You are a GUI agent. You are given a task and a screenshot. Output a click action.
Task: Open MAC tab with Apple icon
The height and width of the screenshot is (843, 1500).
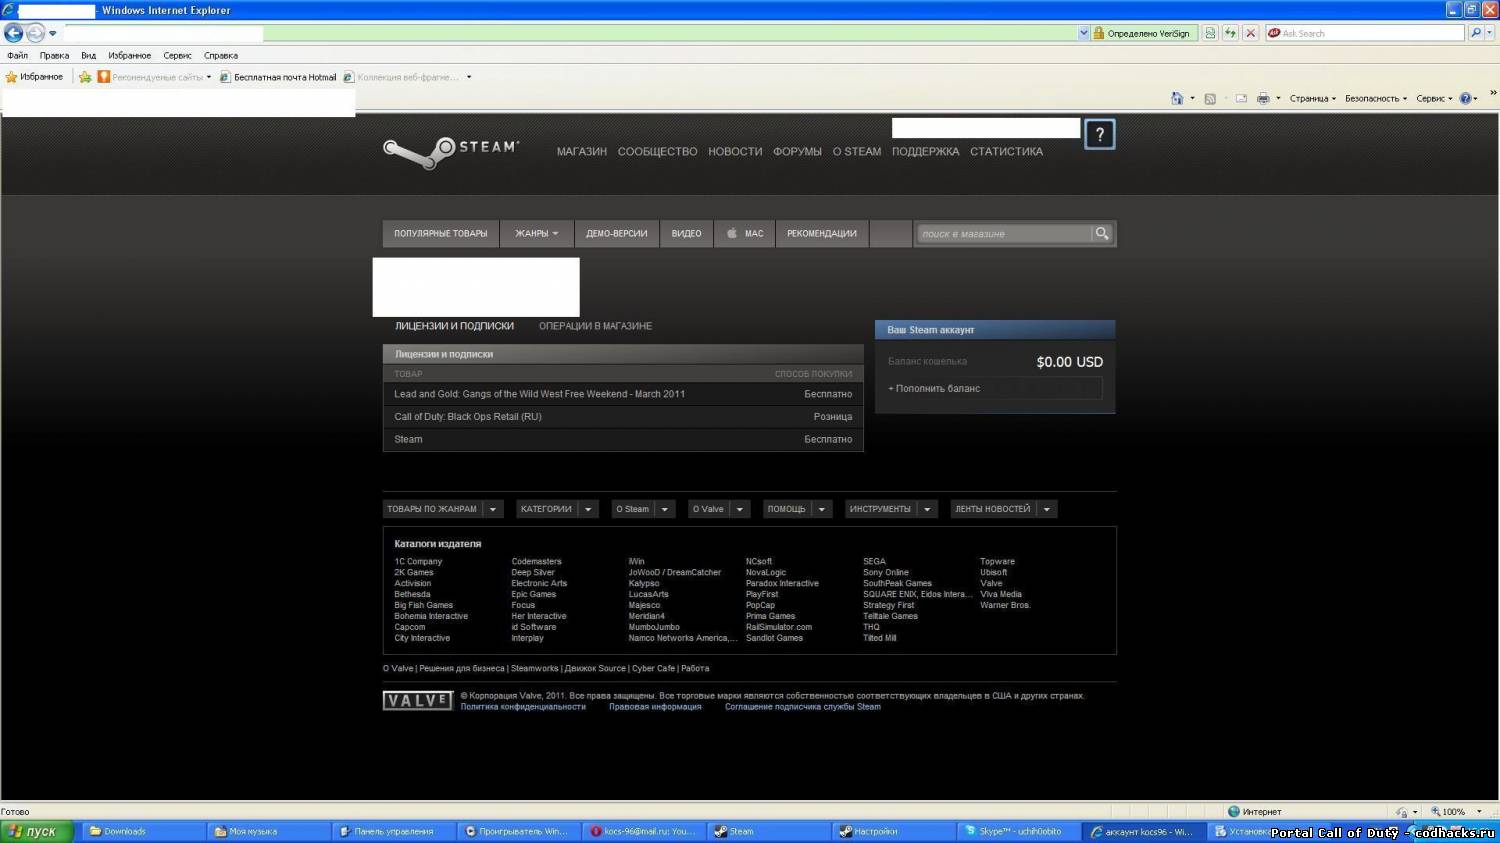tap(745, 234)
